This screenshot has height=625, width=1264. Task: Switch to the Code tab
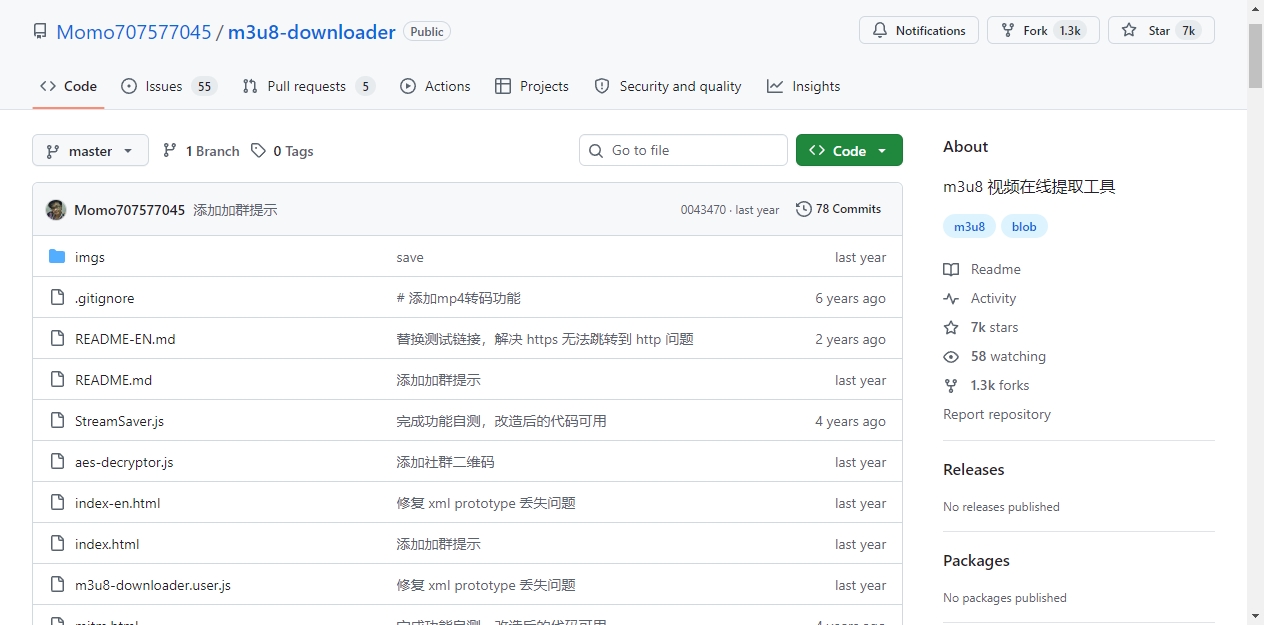68,86
